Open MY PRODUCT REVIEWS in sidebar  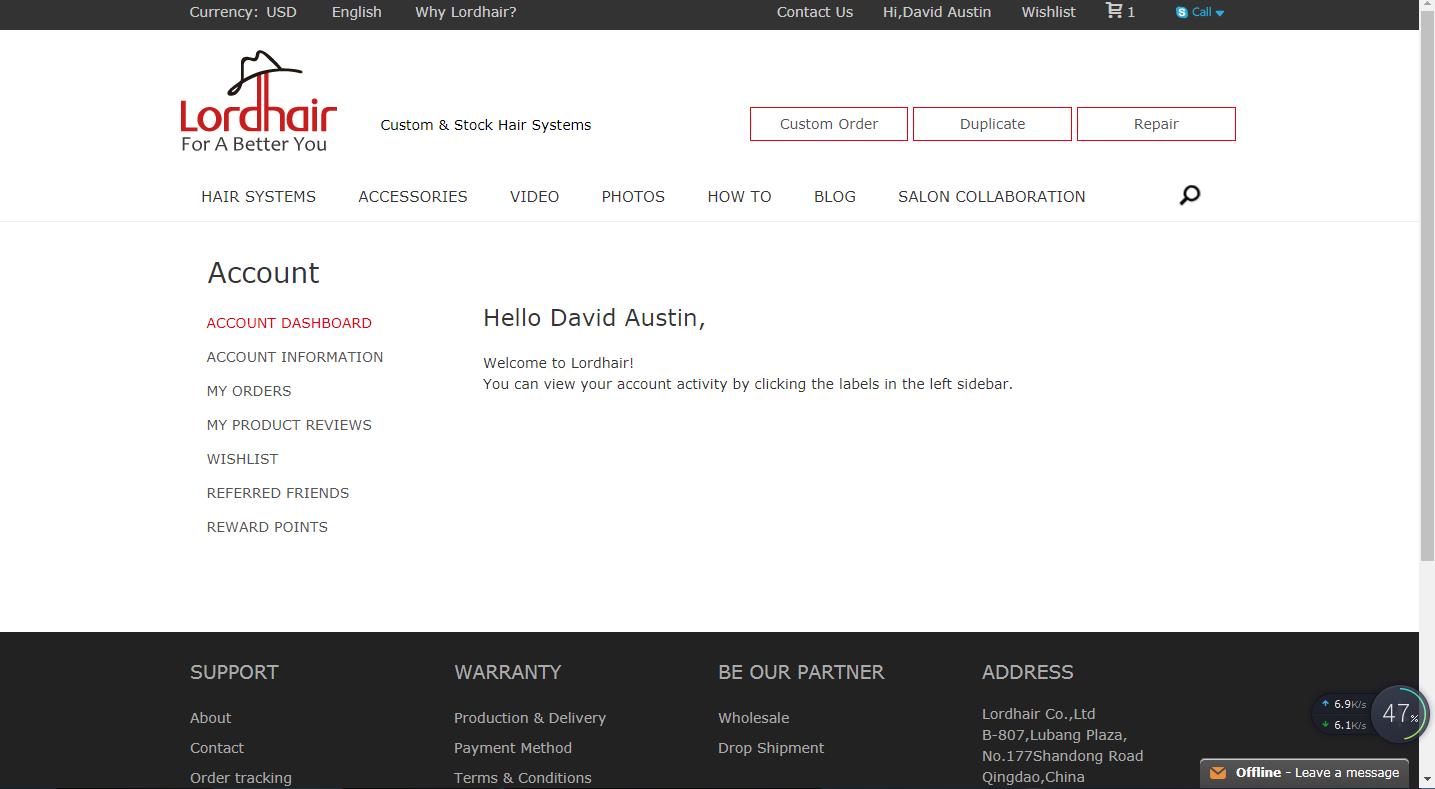[289, 425]
